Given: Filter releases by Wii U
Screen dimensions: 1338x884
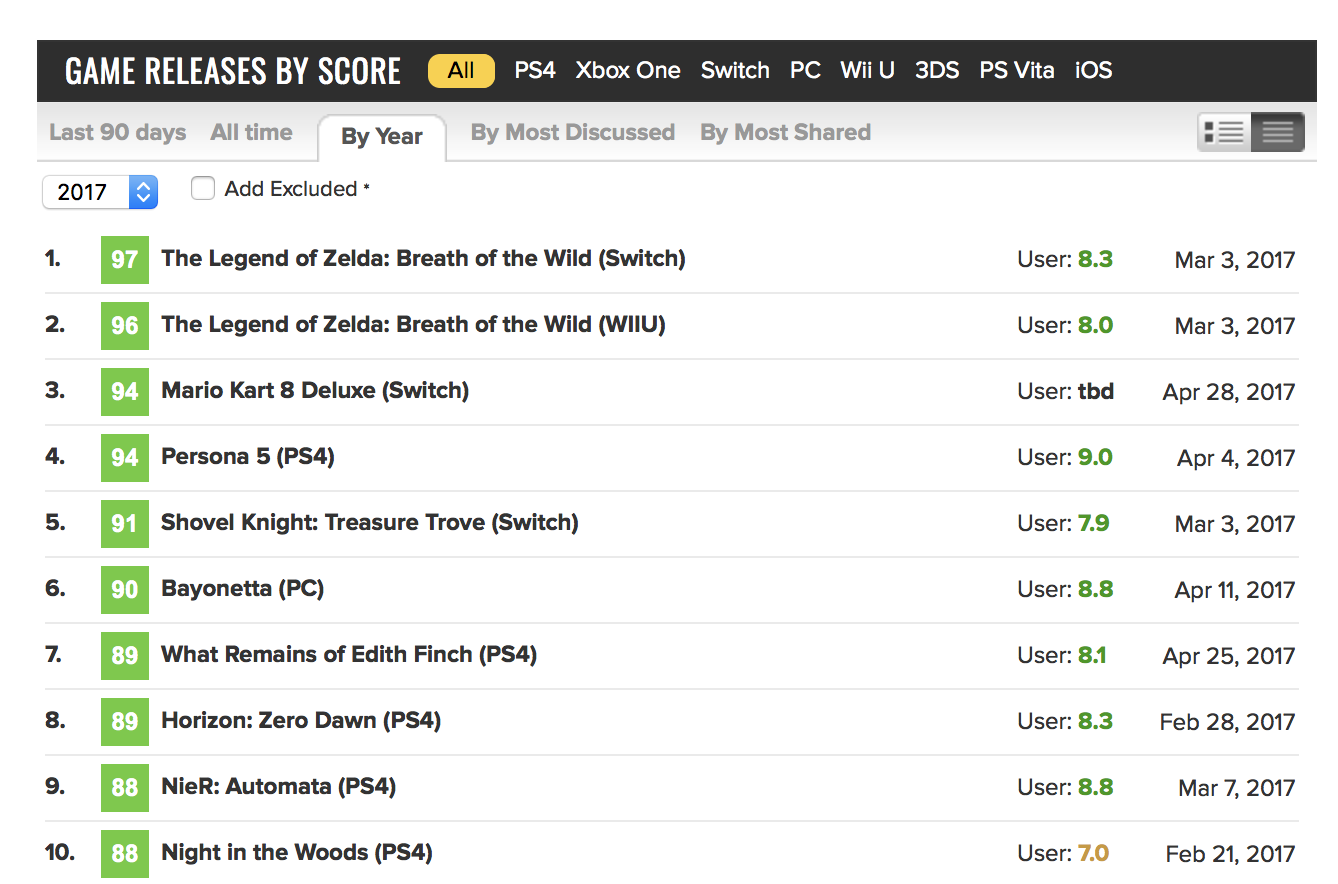Looking at the screenshot, I should click(x=867, y=70).
